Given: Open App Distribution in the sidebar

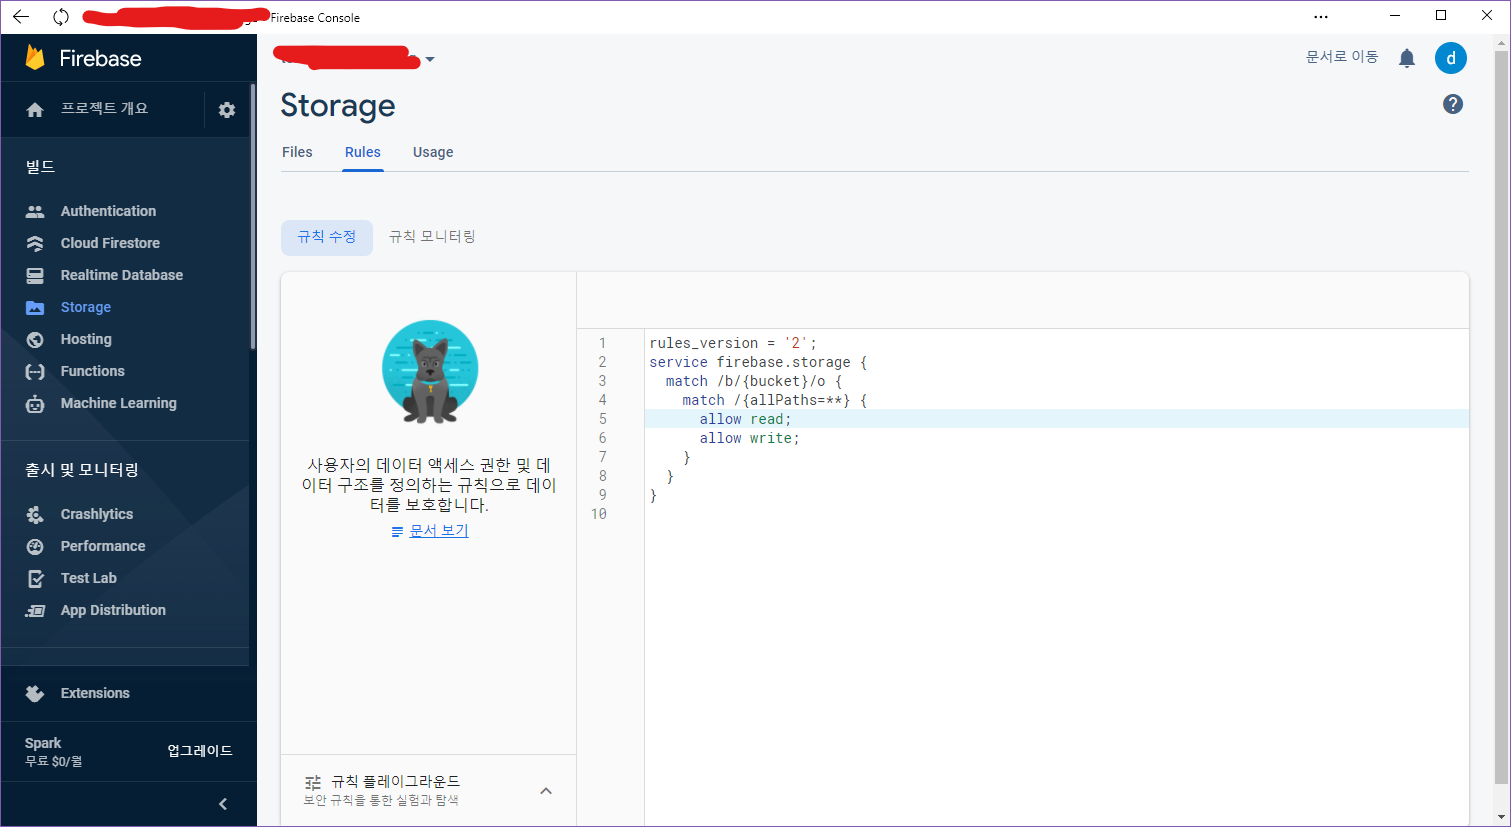Looking at the screenshot, I should point(113,610).
